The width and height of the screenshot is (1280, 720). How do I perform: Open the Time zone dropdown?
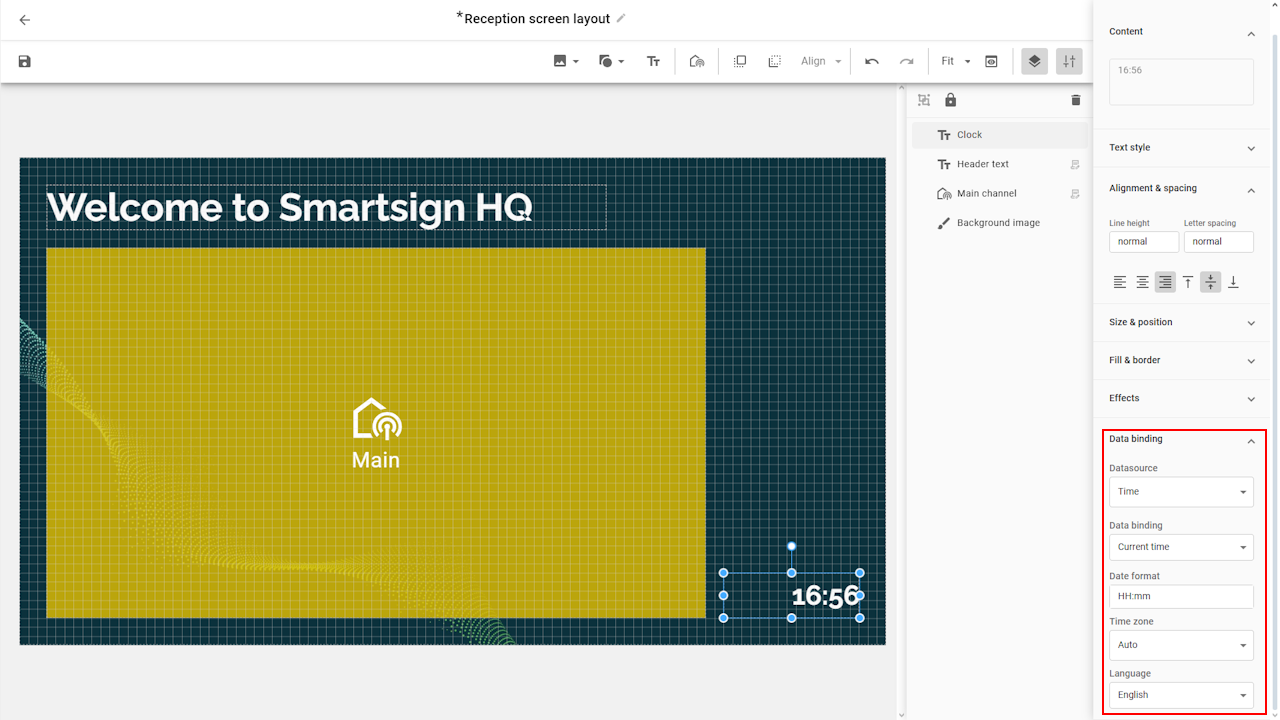pos(1181,645)
